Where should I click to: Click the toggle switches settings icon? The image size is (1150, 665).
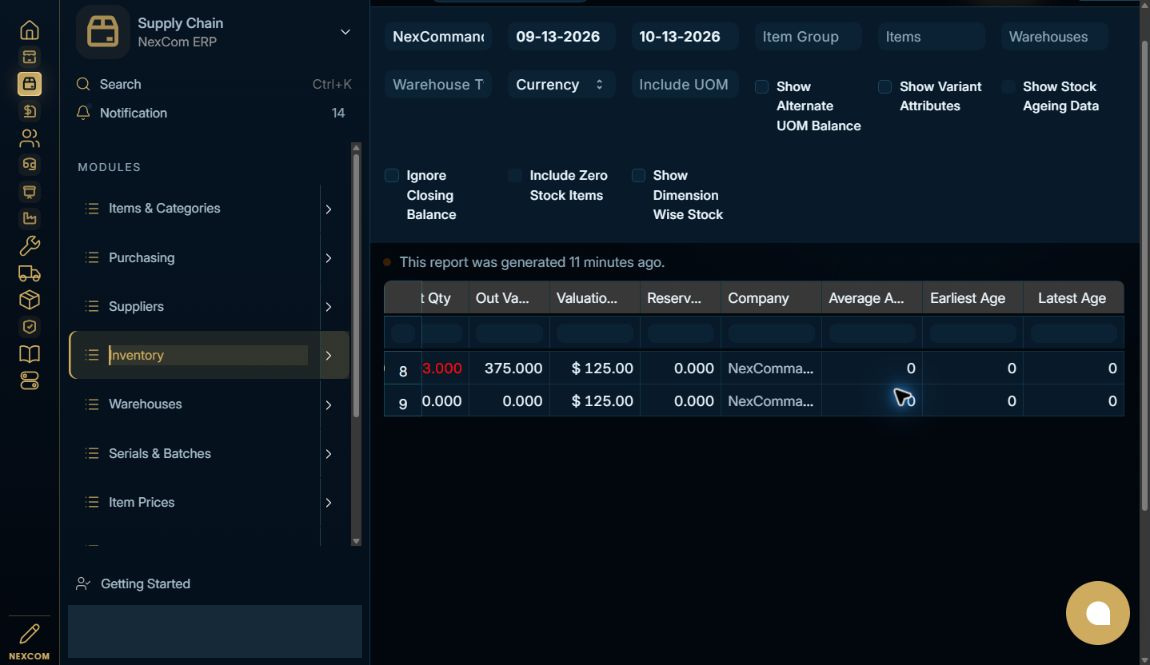pyautogui.click(x=29, y=381)
